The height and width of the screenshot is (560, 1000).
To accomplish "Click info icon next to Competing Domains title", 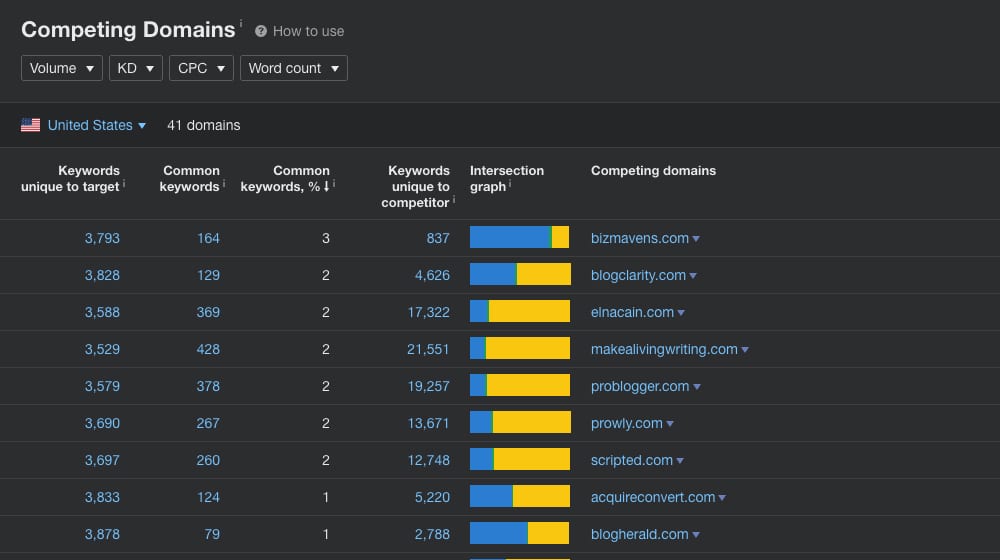I will point(241,22).
